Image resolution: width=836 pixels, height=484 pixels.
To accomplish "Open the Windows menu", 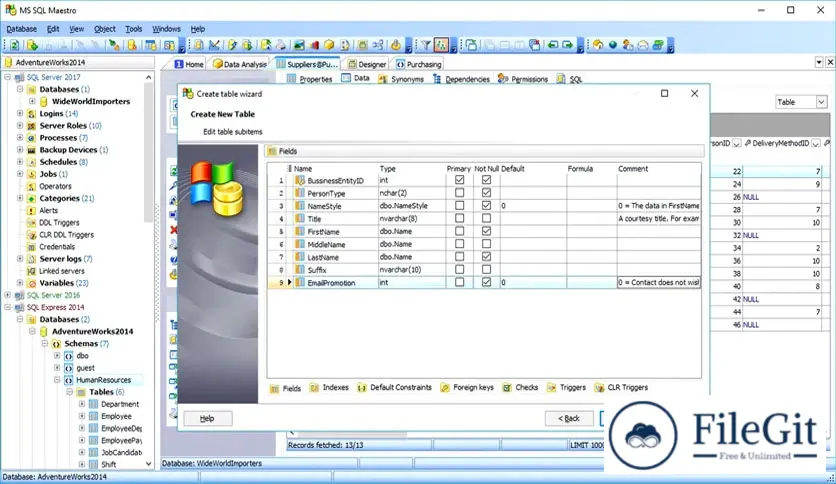I will [x=166, y=29].
